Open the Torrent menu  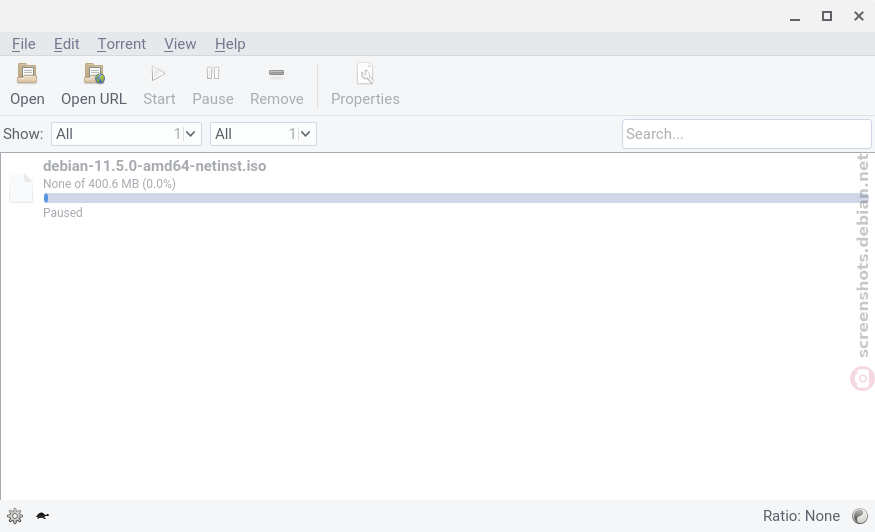coord(122,44)
